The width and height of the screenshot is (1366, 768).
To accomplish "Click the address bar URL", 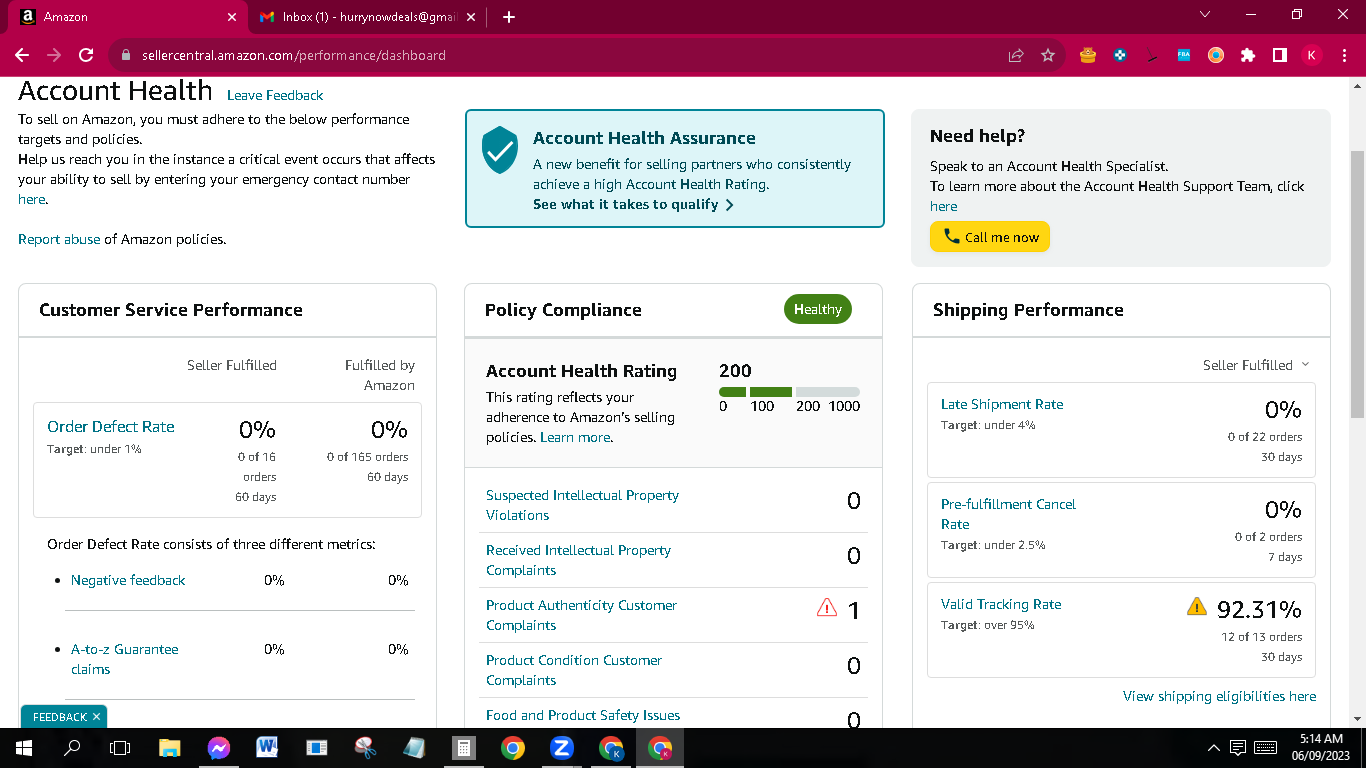I will click(x=294, y=56).
